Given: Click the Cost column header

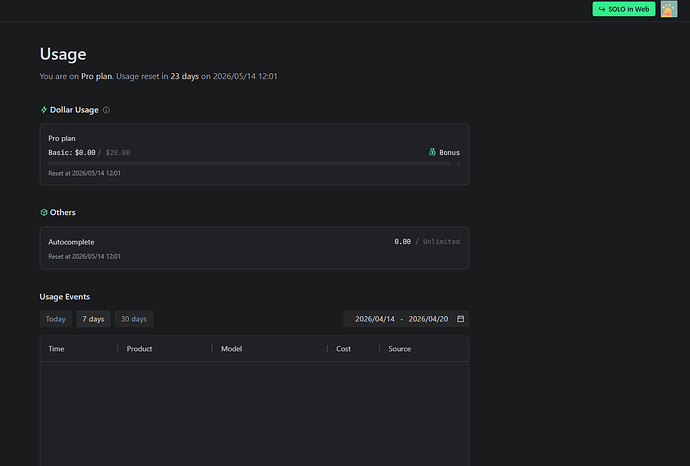Looking at the screenshot, I should pos(343,349).
